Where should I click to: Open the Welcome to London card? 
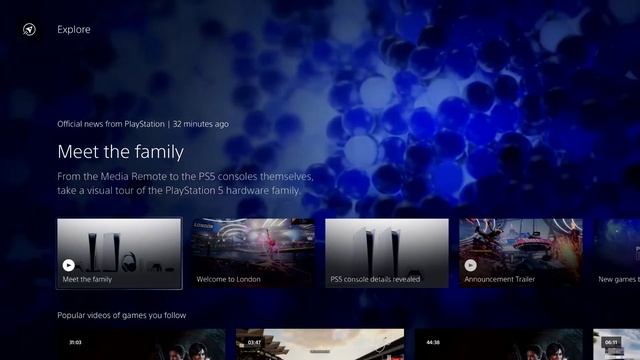[253, 253]
